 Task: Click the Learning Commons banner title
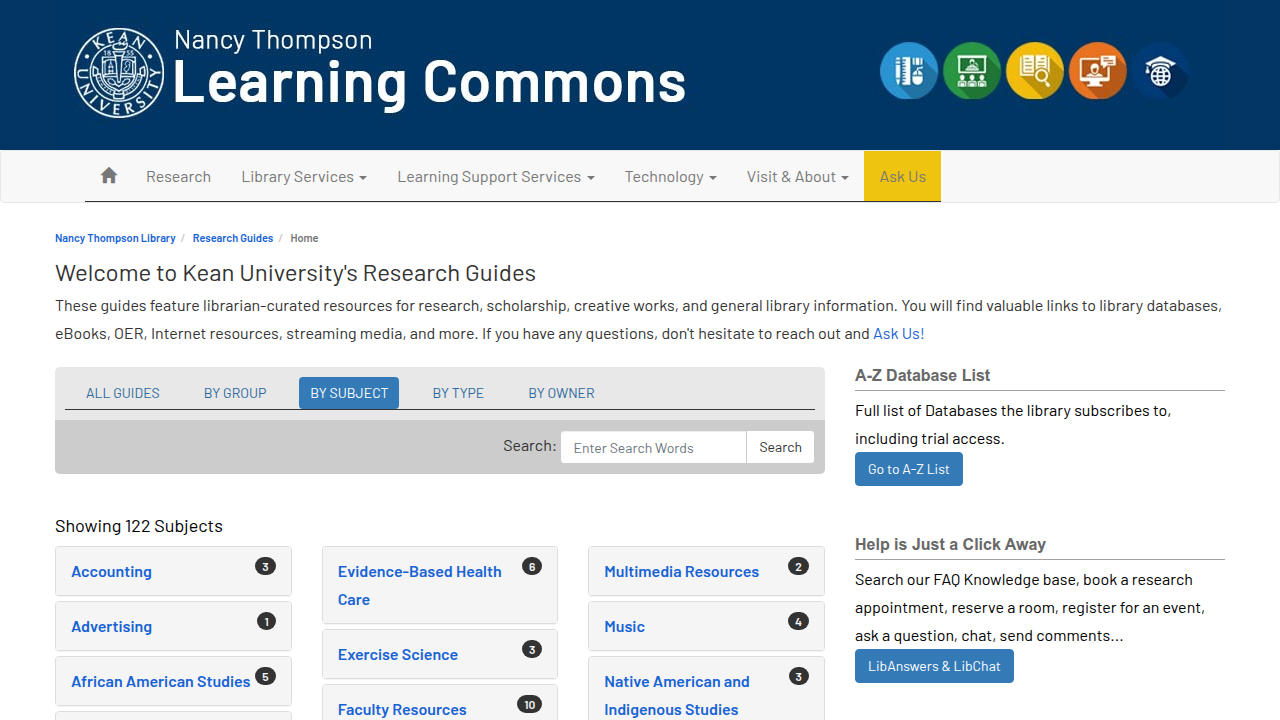coord(430,82)
